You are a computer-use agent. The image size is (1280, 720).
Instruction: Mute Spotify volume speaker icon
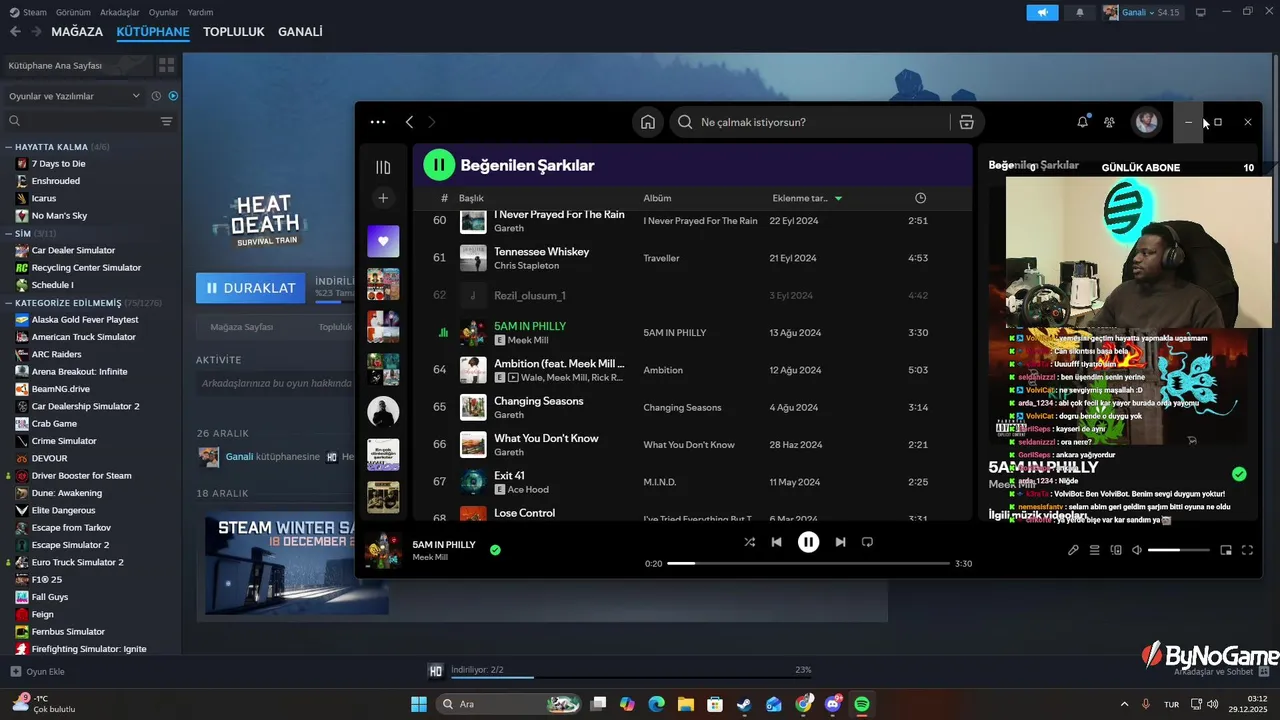coord(1137,550)
